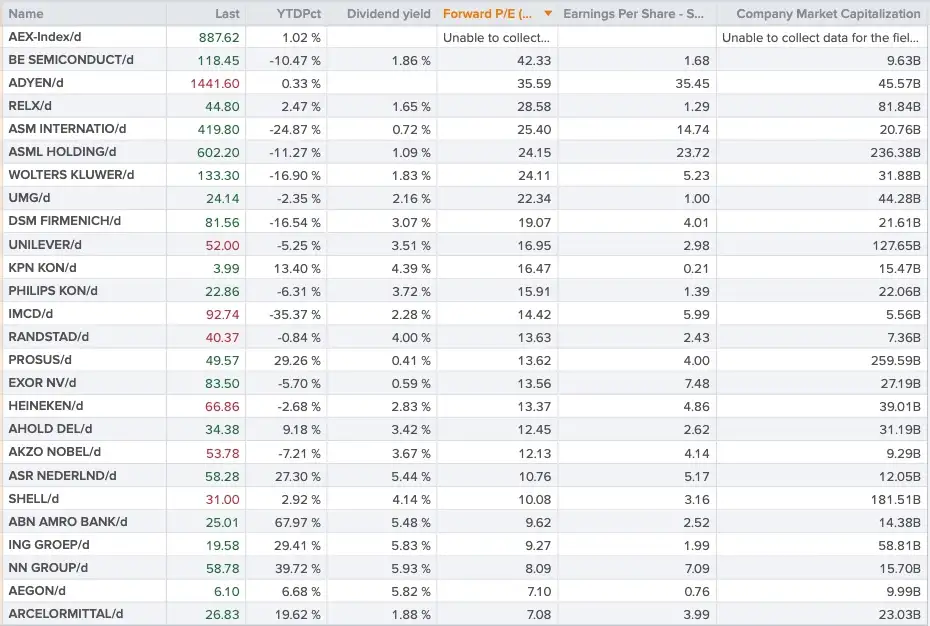Click ASML HOLDING market cap 236.38B
Image resolution: width=930 pixels, height=626 pixels.
(895, 152)
